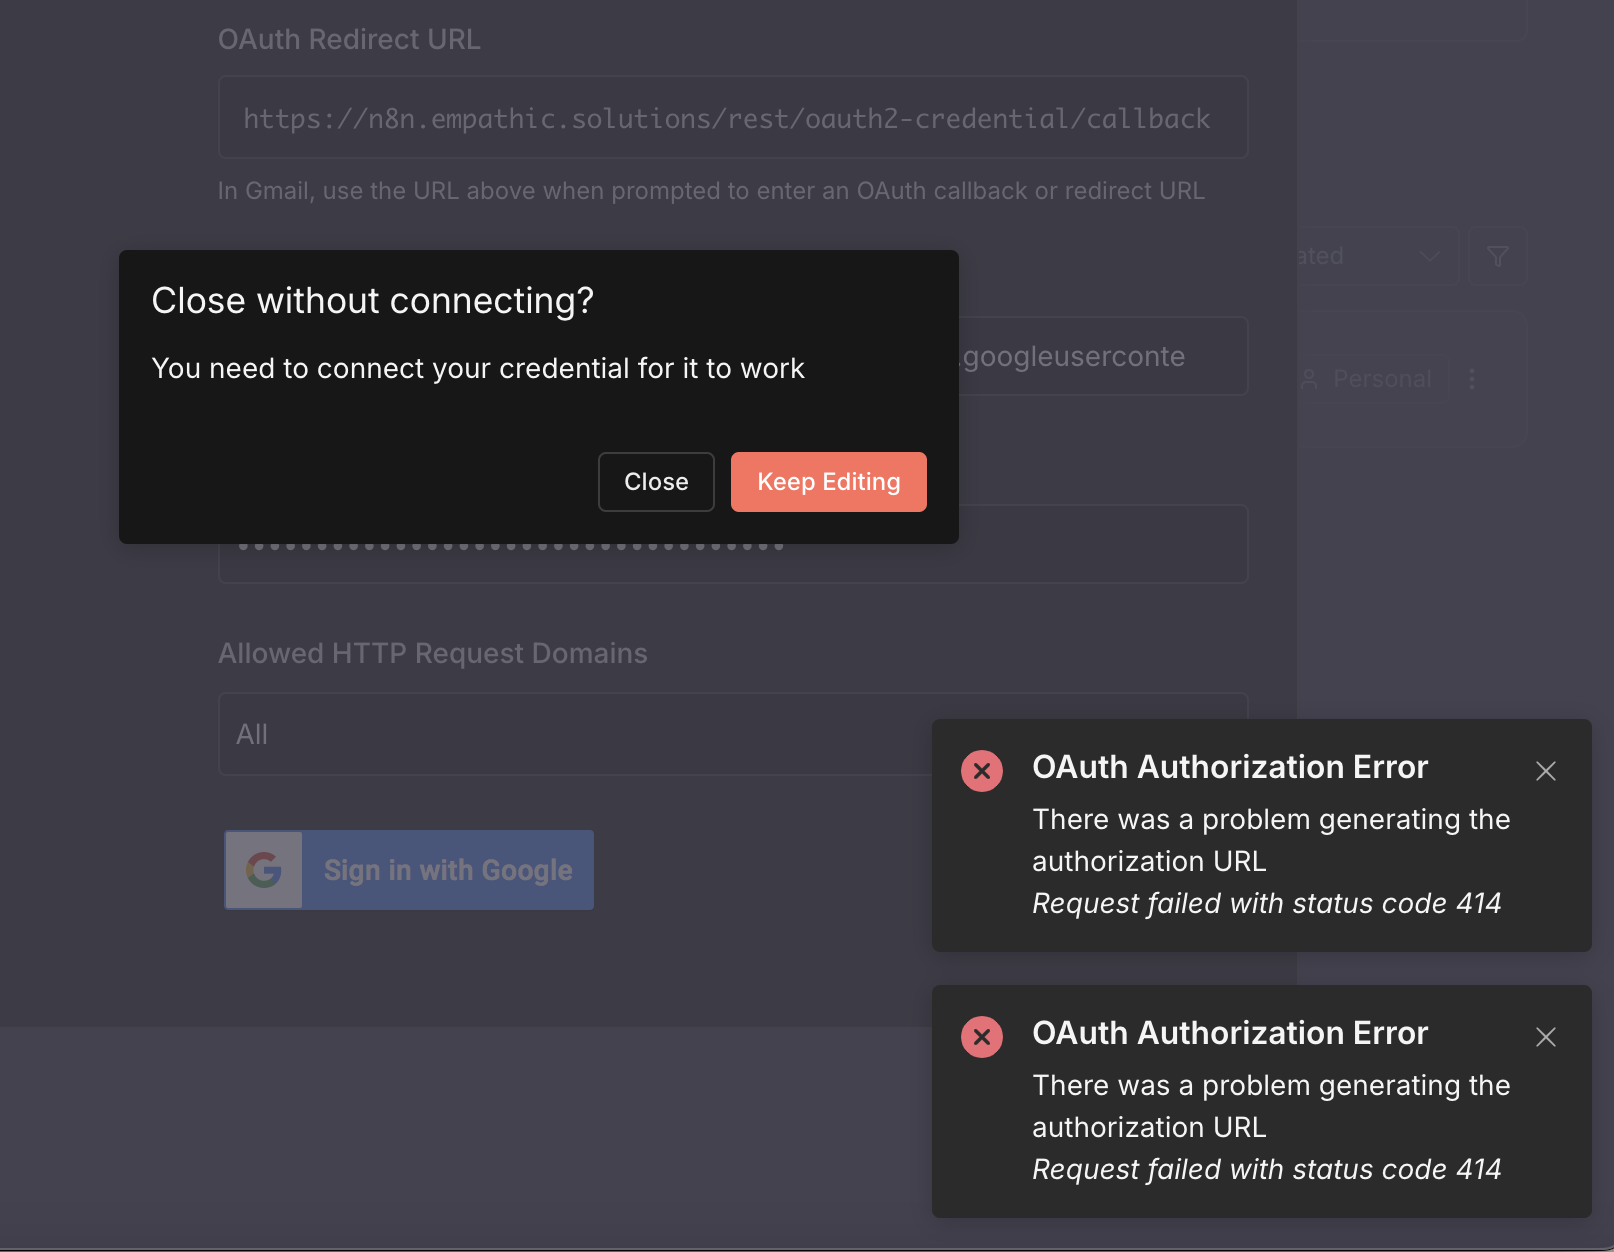Click the Google "G" logo on sign-in button

click(x=262, y=870)
